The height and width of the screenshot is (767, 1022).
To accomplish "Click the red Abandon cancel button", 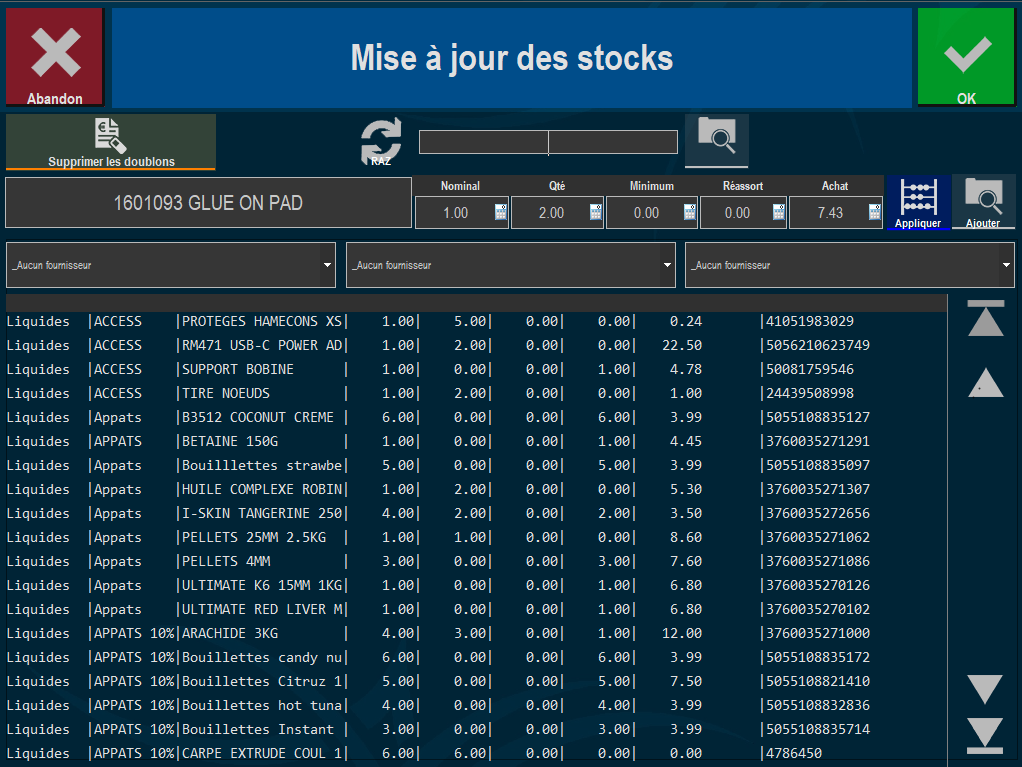I will 55,57.
